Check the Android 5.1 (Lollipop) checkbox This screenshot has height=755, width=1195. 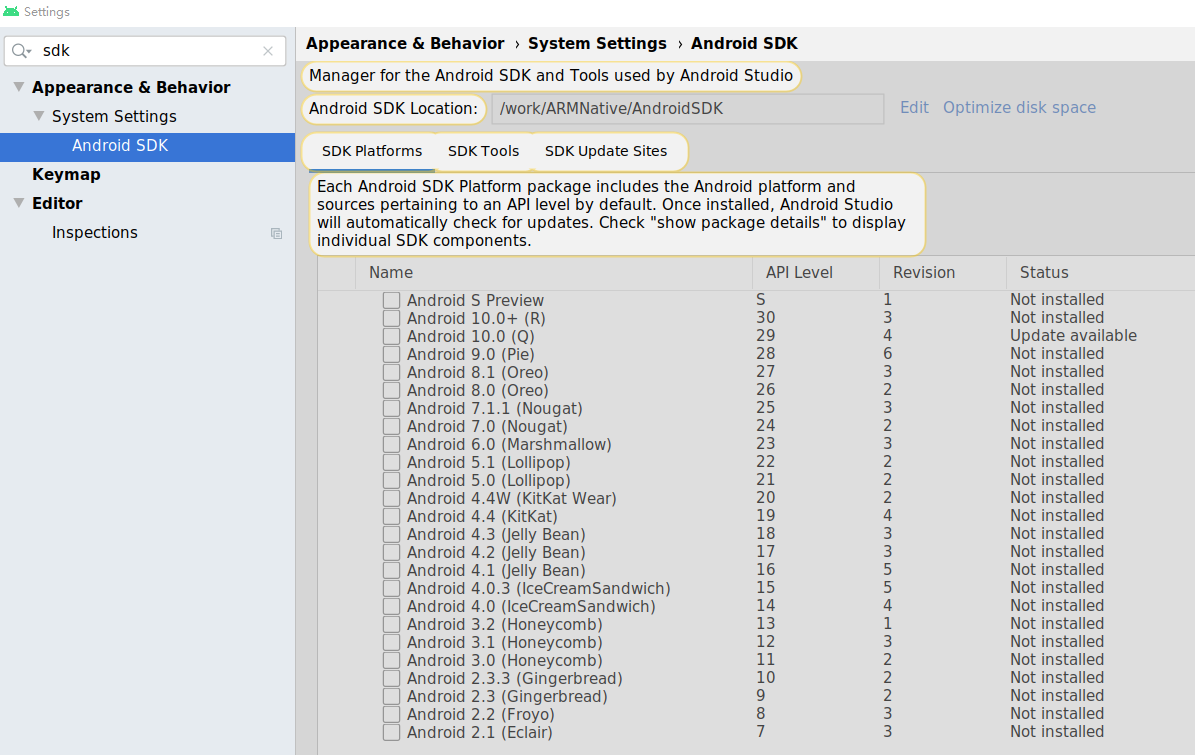tap(391, 462)
